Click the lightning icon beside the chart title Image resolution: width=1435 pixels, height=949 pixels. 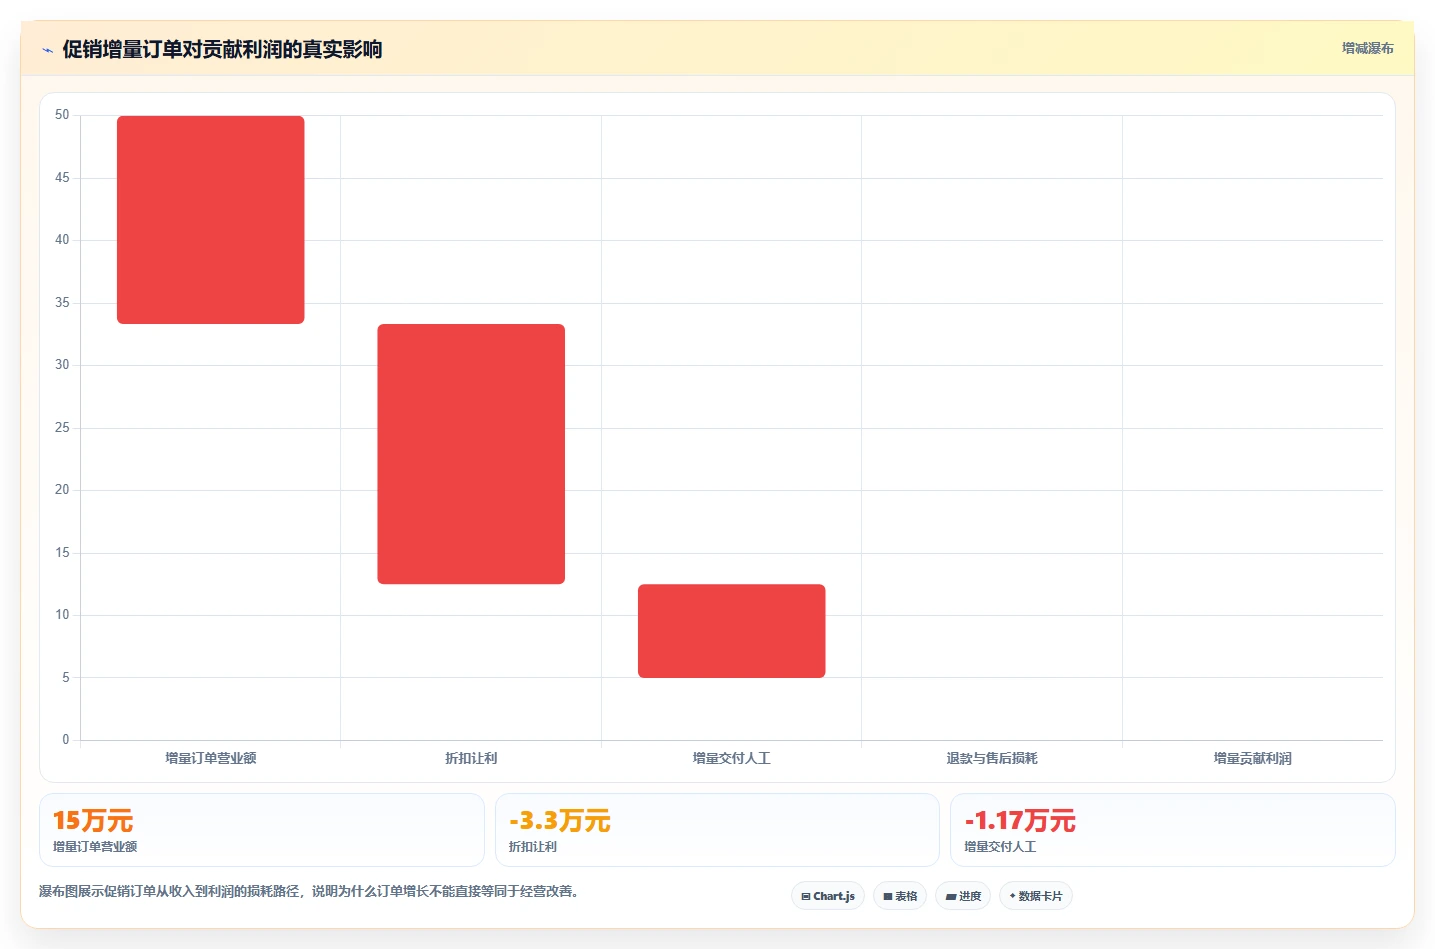47,50
